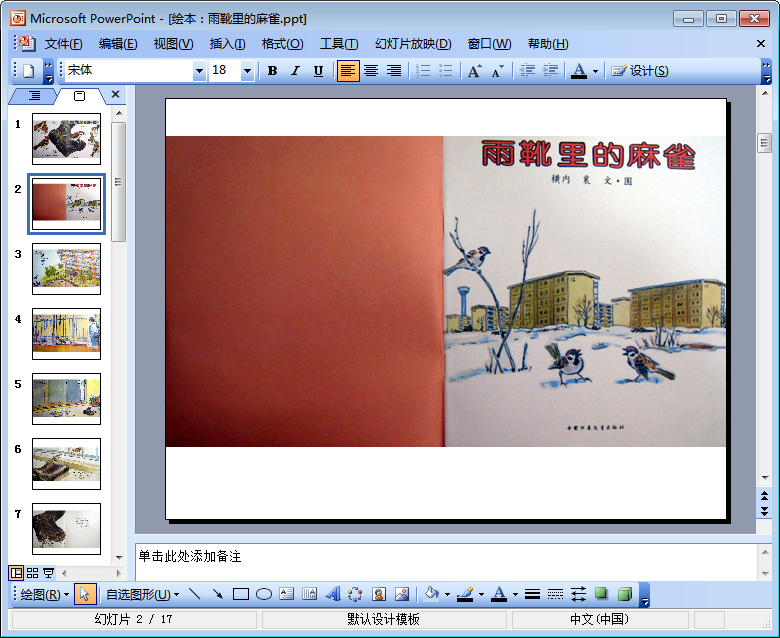
Task: Open the 绘图(R) draw menu
Action: coord(44,594)
